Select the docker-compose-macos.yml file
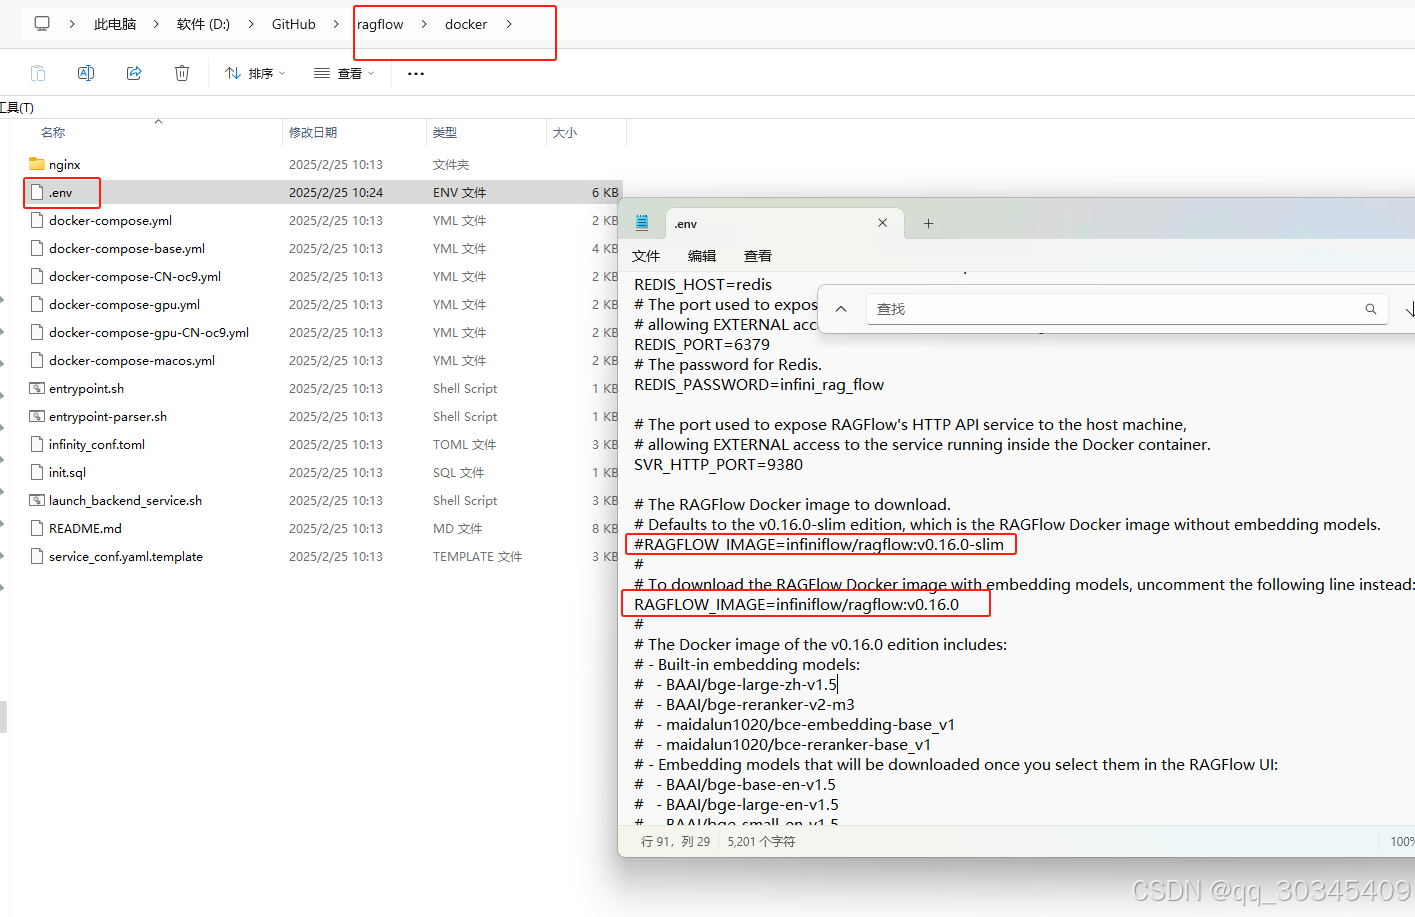 132,360
